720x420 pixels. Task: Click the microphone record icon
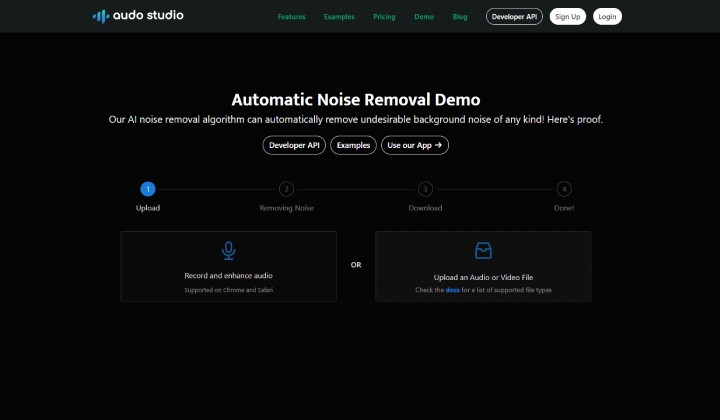[x=229, y=251]
